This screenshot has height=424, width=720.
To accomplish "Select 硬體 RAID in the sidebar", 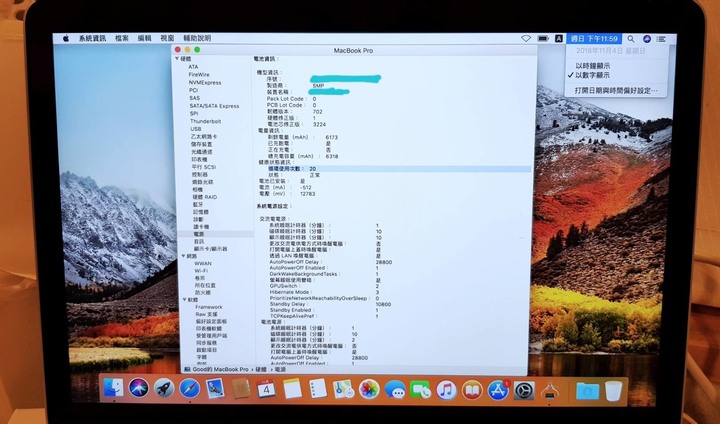I will 205,197.
